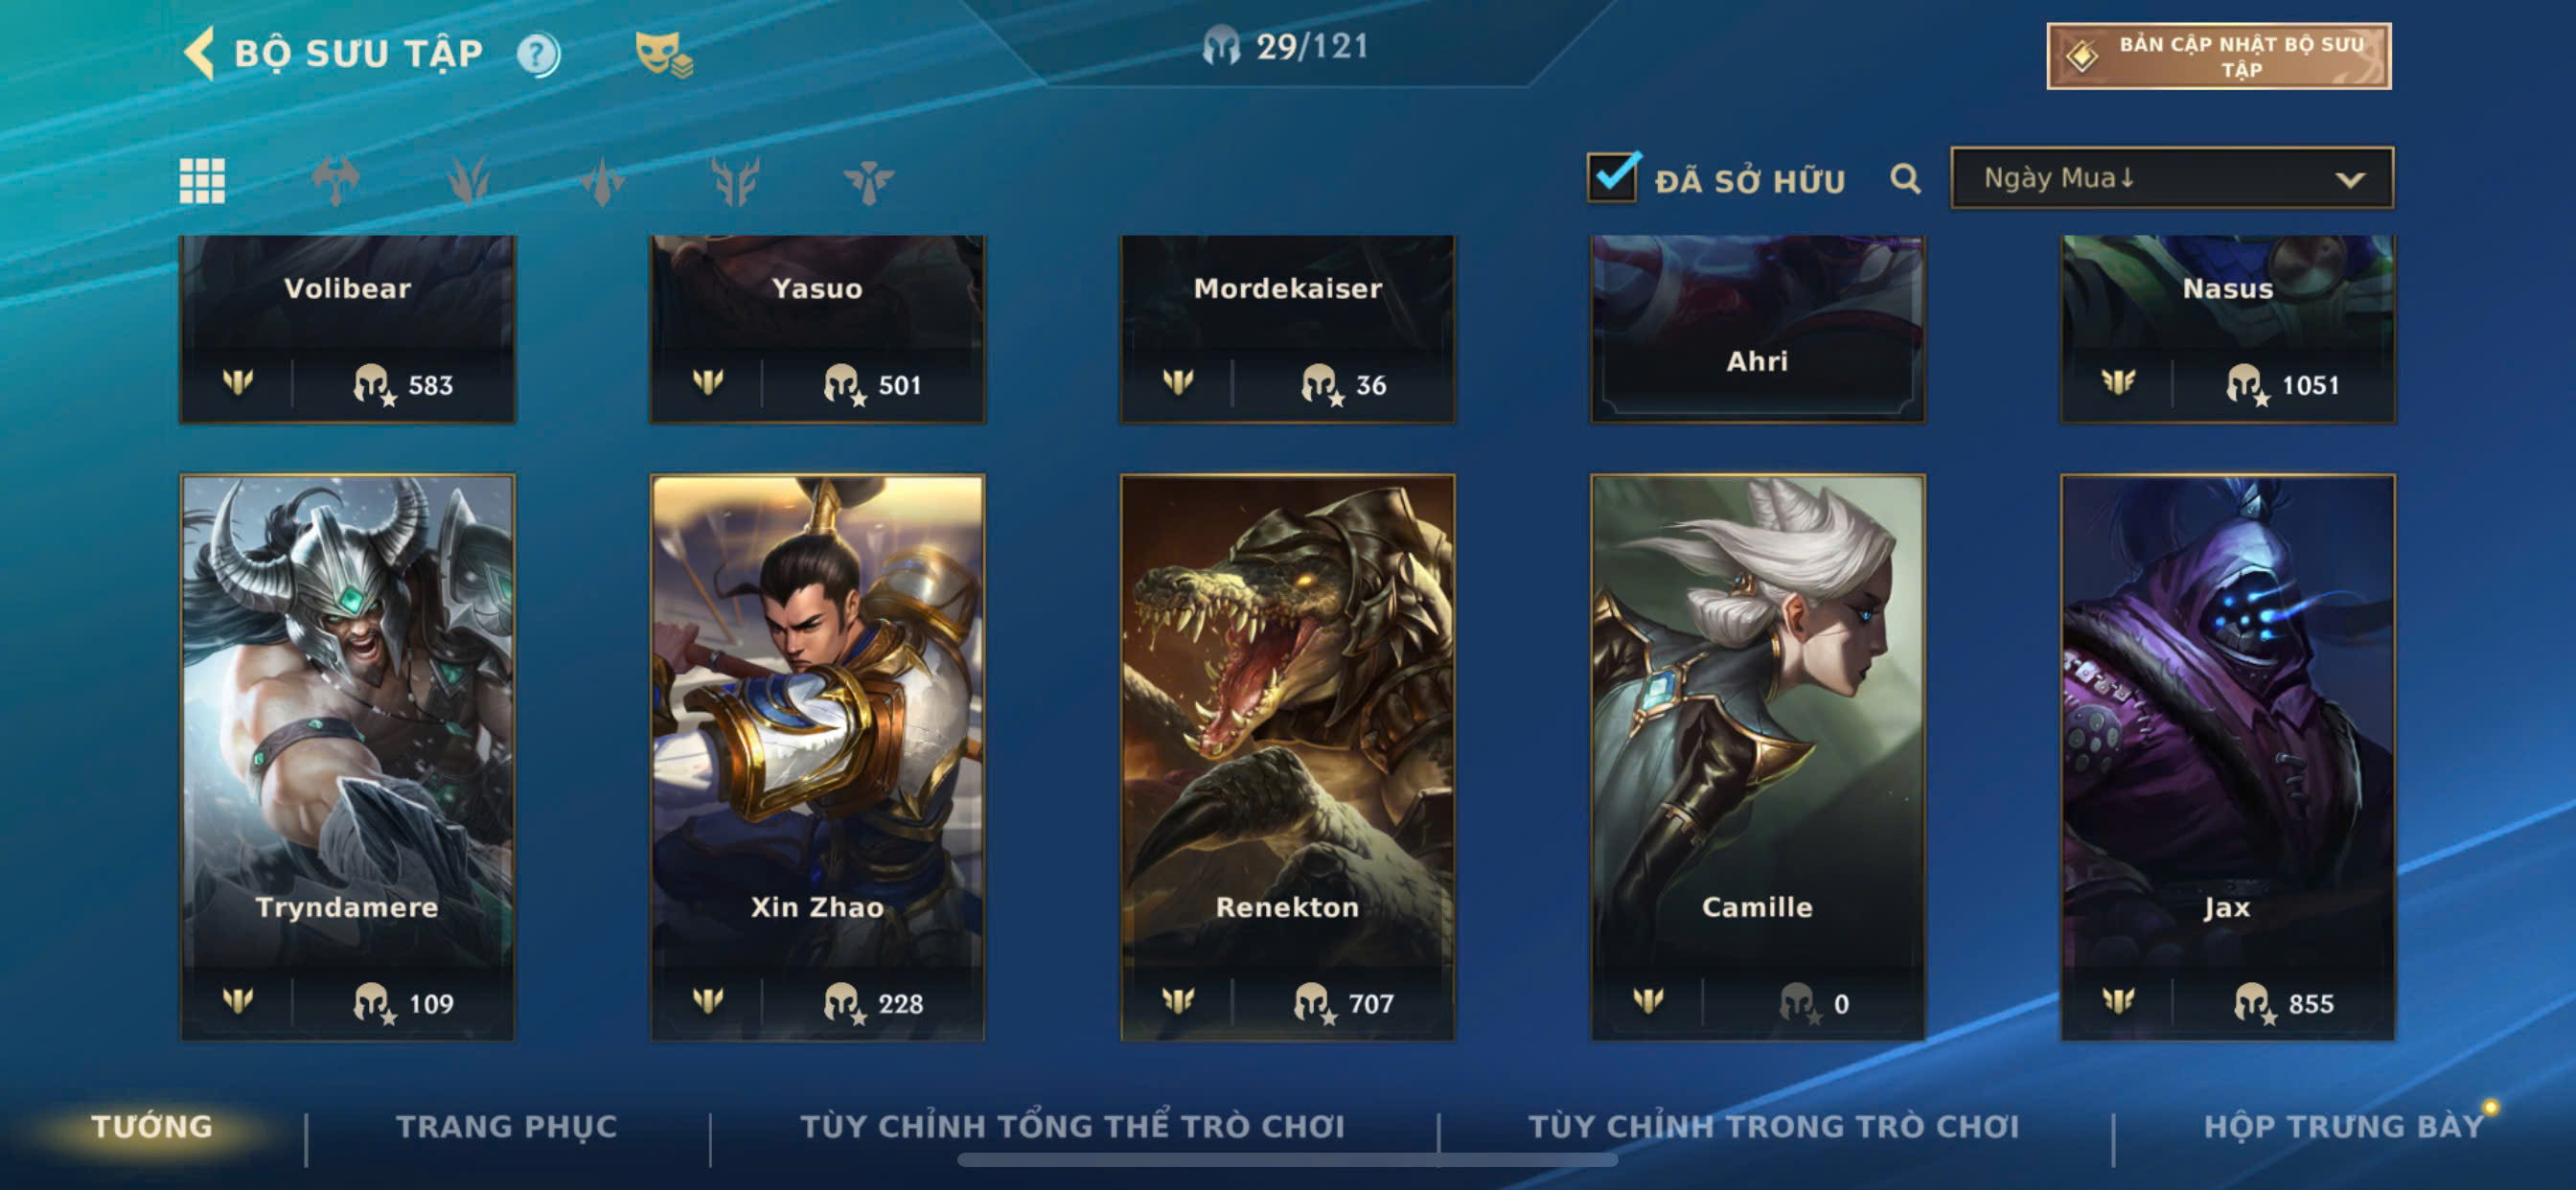Click the sort dropdown chevron arrow
Image resolution: width=2576 pixels, height=1190 pixels.
2349,180
